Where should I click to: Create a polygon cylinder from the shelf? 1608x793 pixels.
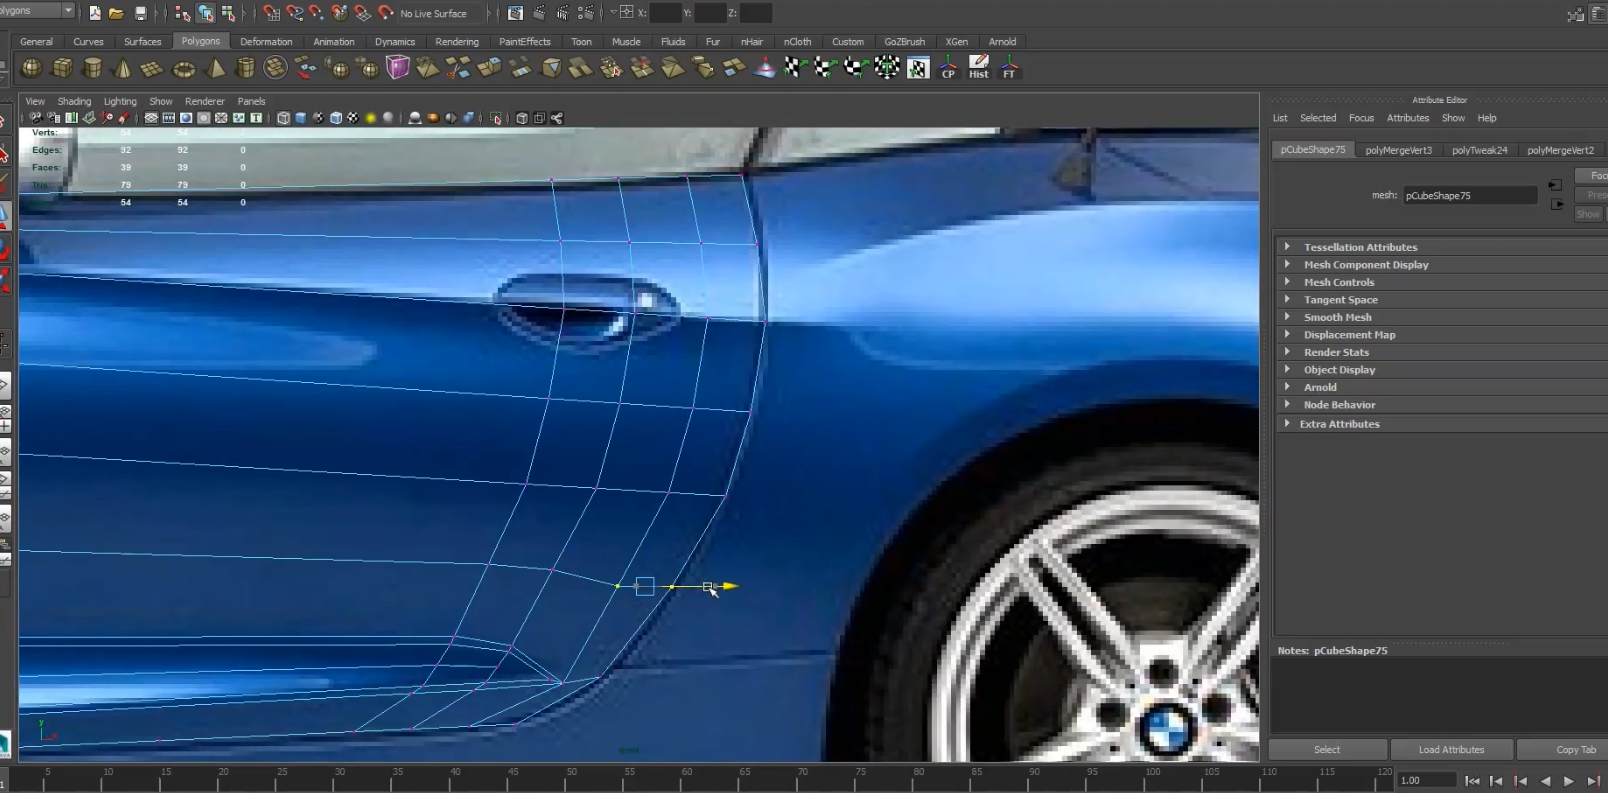pyautogui.click(x=92, y=68)
